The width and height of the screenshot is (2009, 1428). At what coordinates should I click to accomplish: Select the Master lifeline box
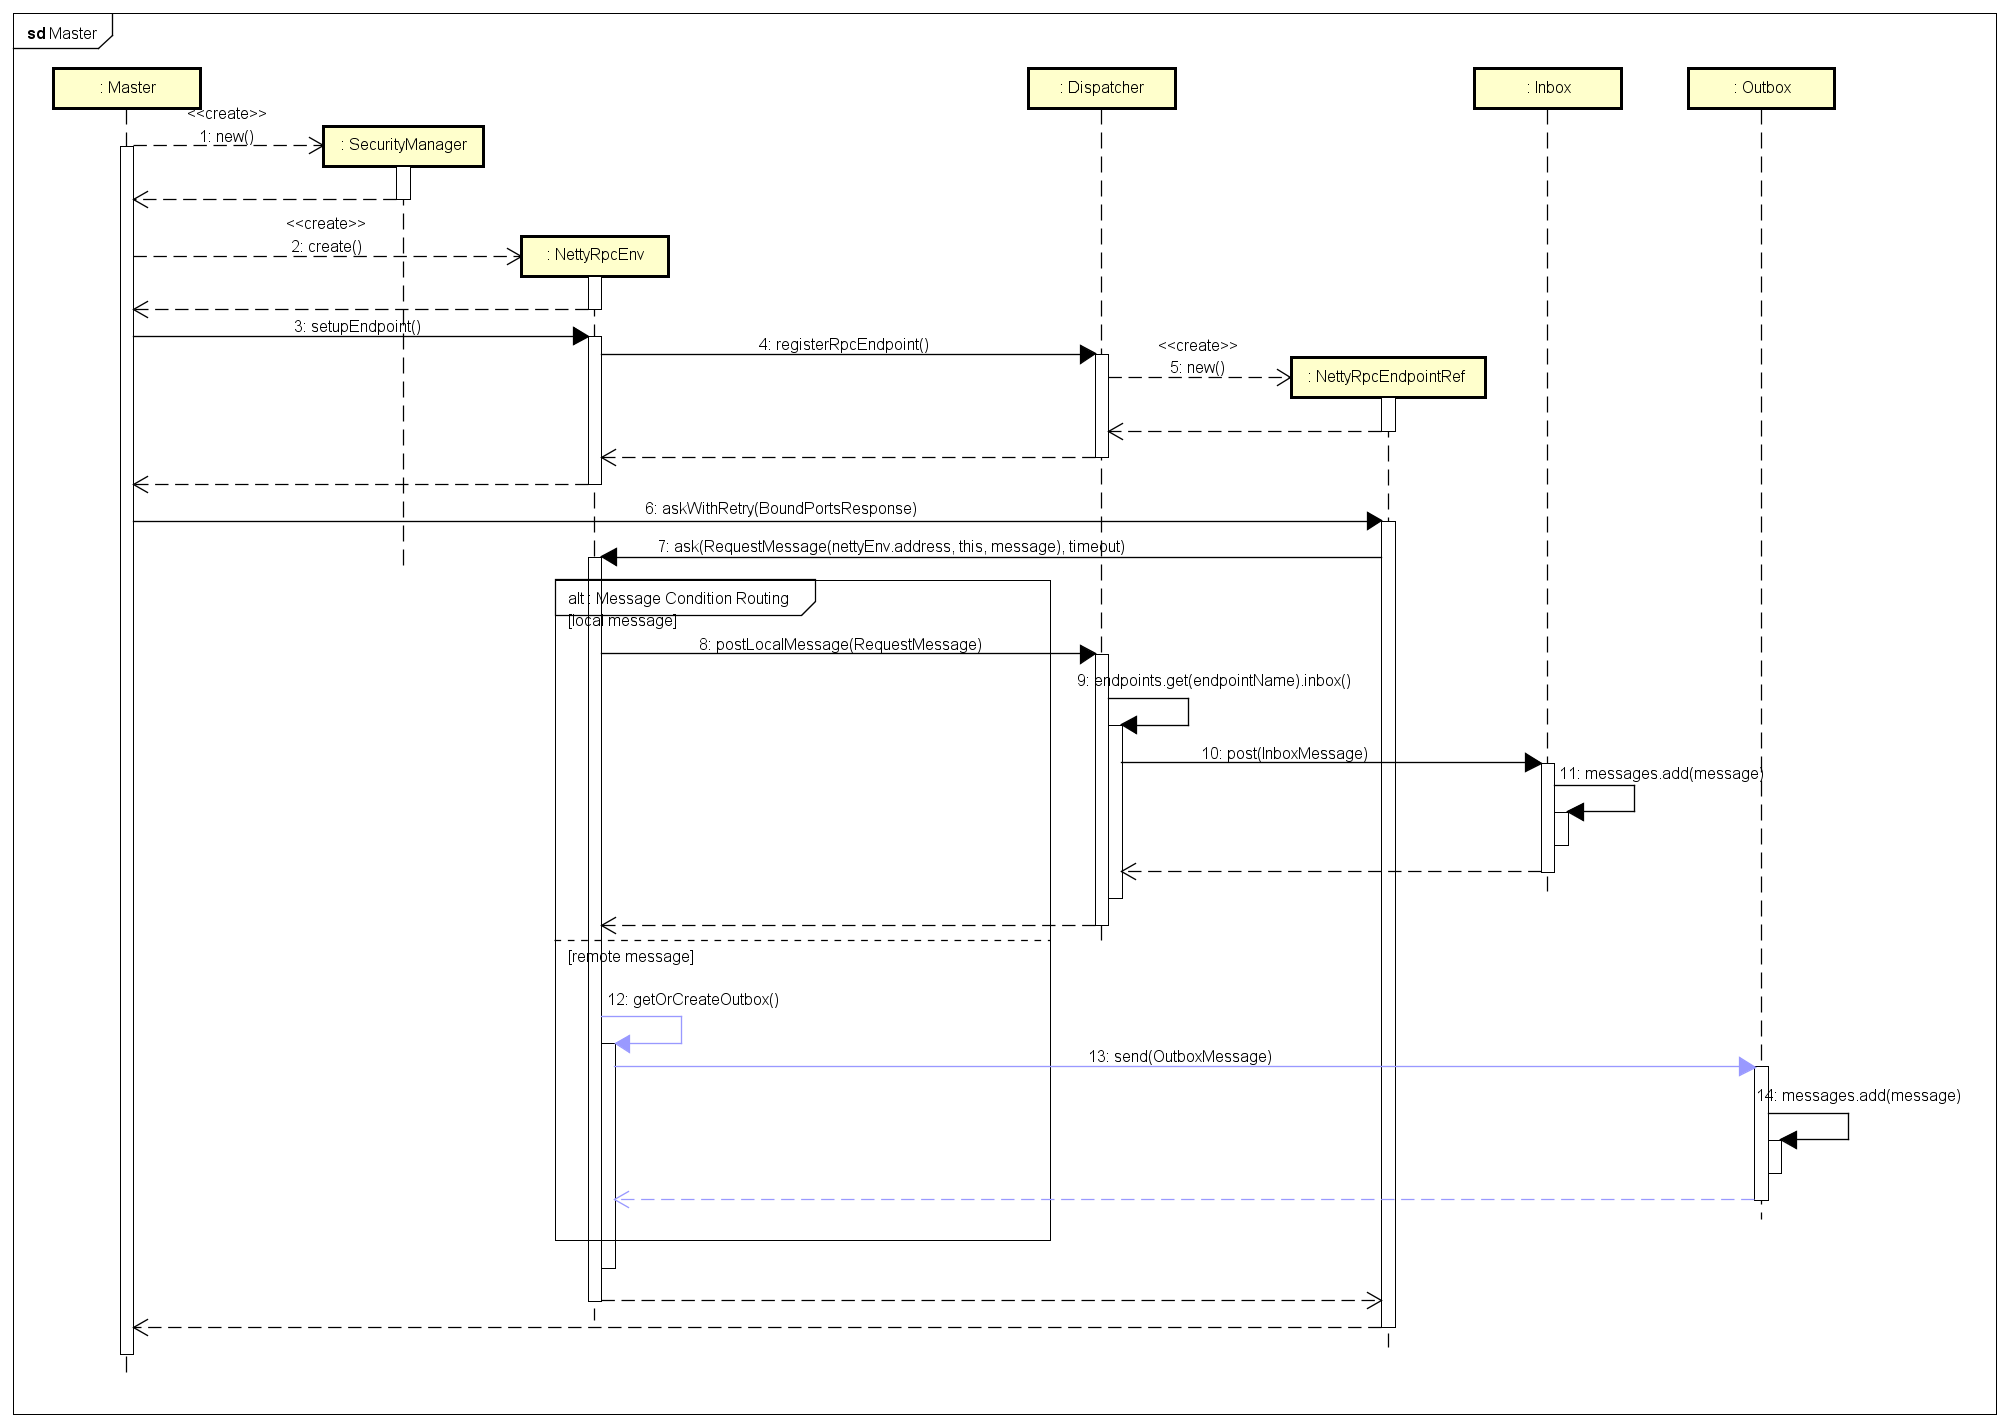pos(127,88)
